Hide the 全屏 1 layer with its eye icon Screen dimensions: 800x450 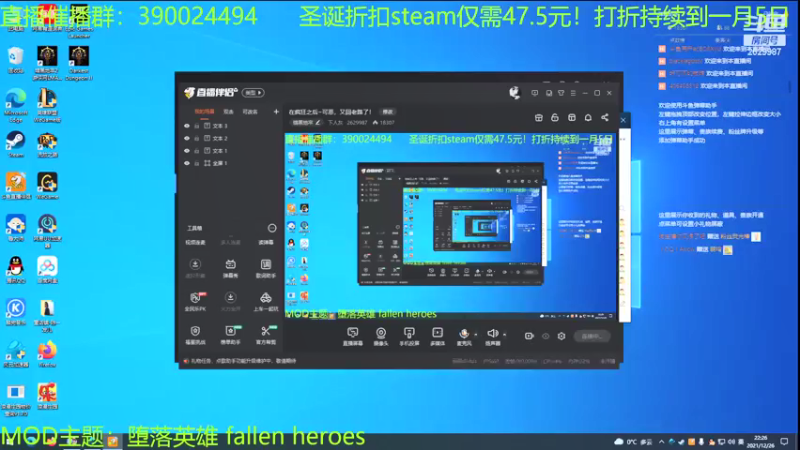point(187,163)
